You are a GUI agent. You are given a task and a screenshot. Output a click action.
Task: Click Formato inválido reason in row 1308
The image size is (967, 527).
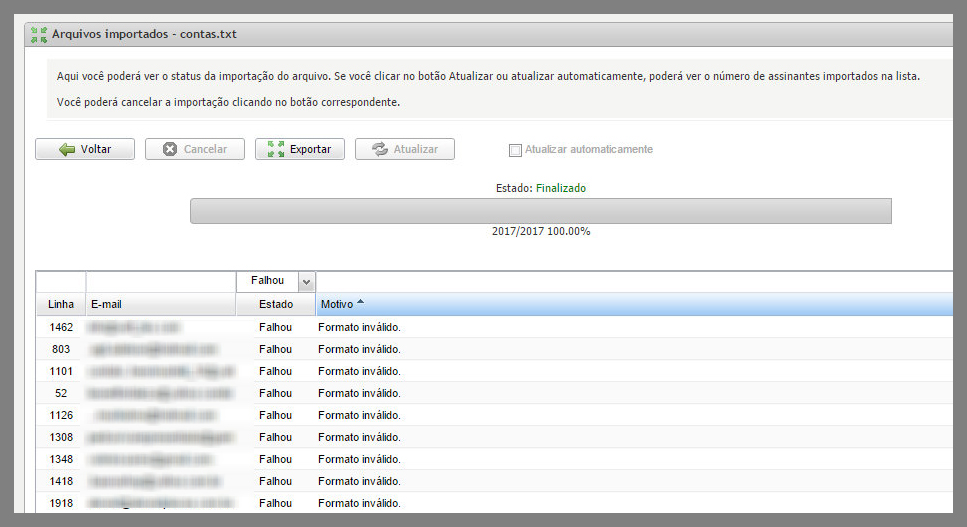(x=359, y=437)
